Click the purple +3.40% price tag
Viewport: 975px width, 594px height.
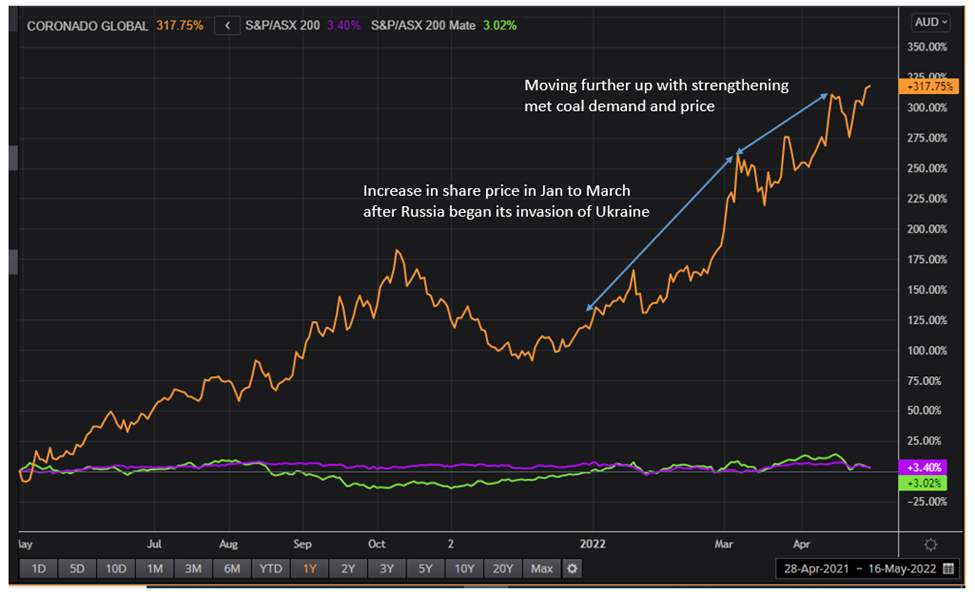click(923, 467)
